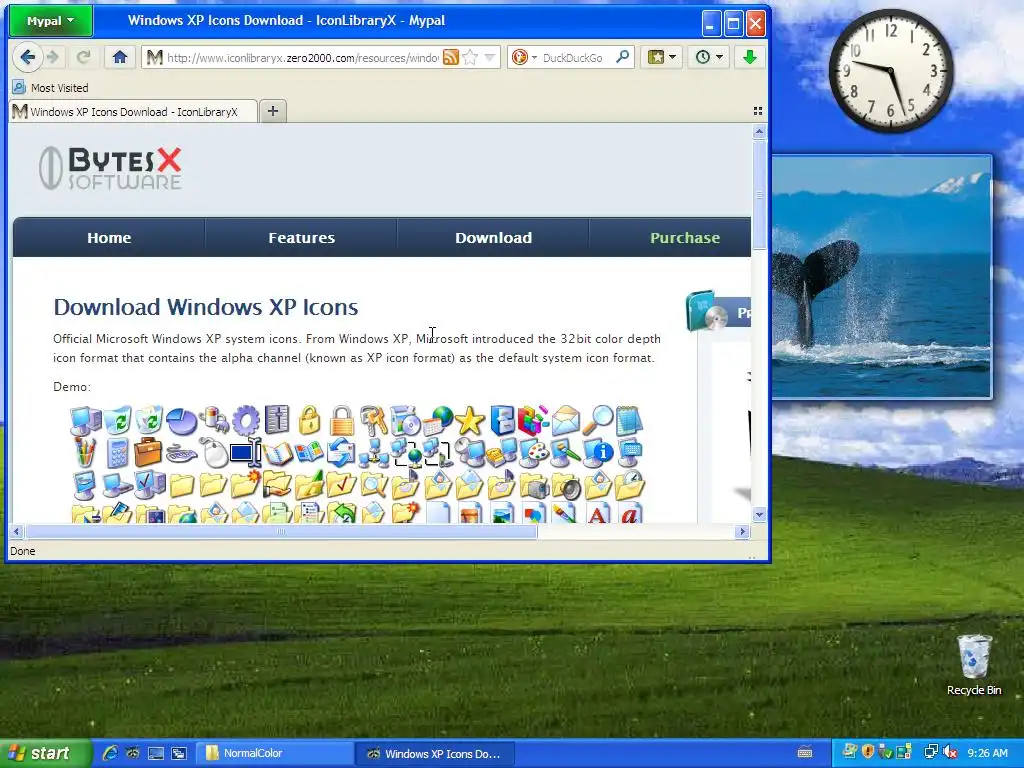The width and height of the screenshot is (1024, 768).
Task: Click in the address bar URL field
Action: 302,57
